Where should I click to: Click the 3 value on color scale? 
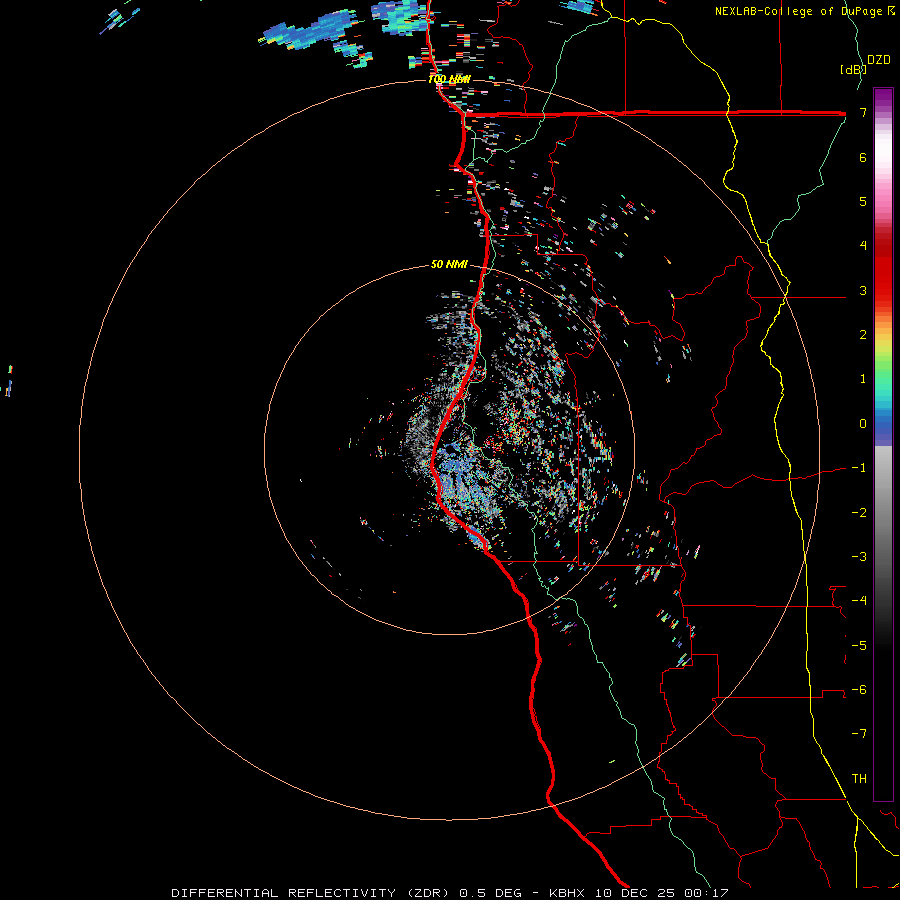(x=863, y=290)
